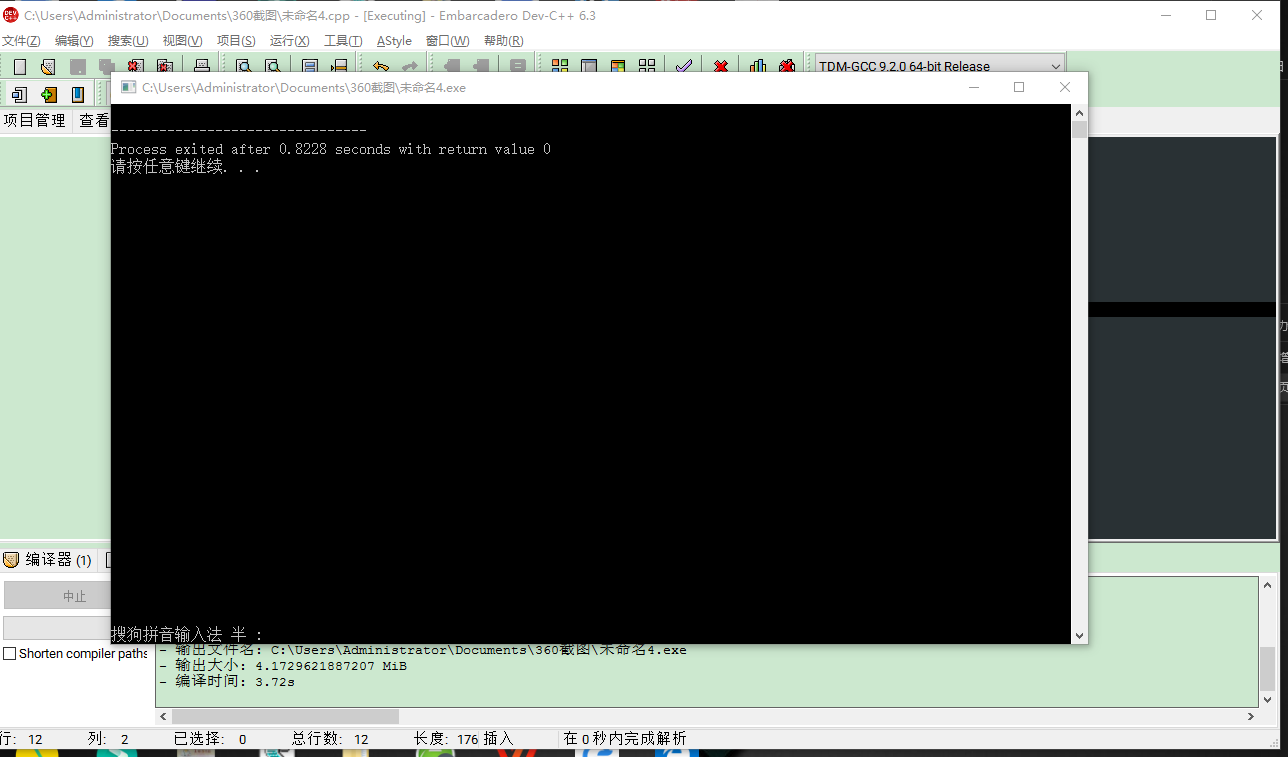Open the 帮助(R) menu
Image resolution: width=1288 pixels, height=757 pixels.
503,41
